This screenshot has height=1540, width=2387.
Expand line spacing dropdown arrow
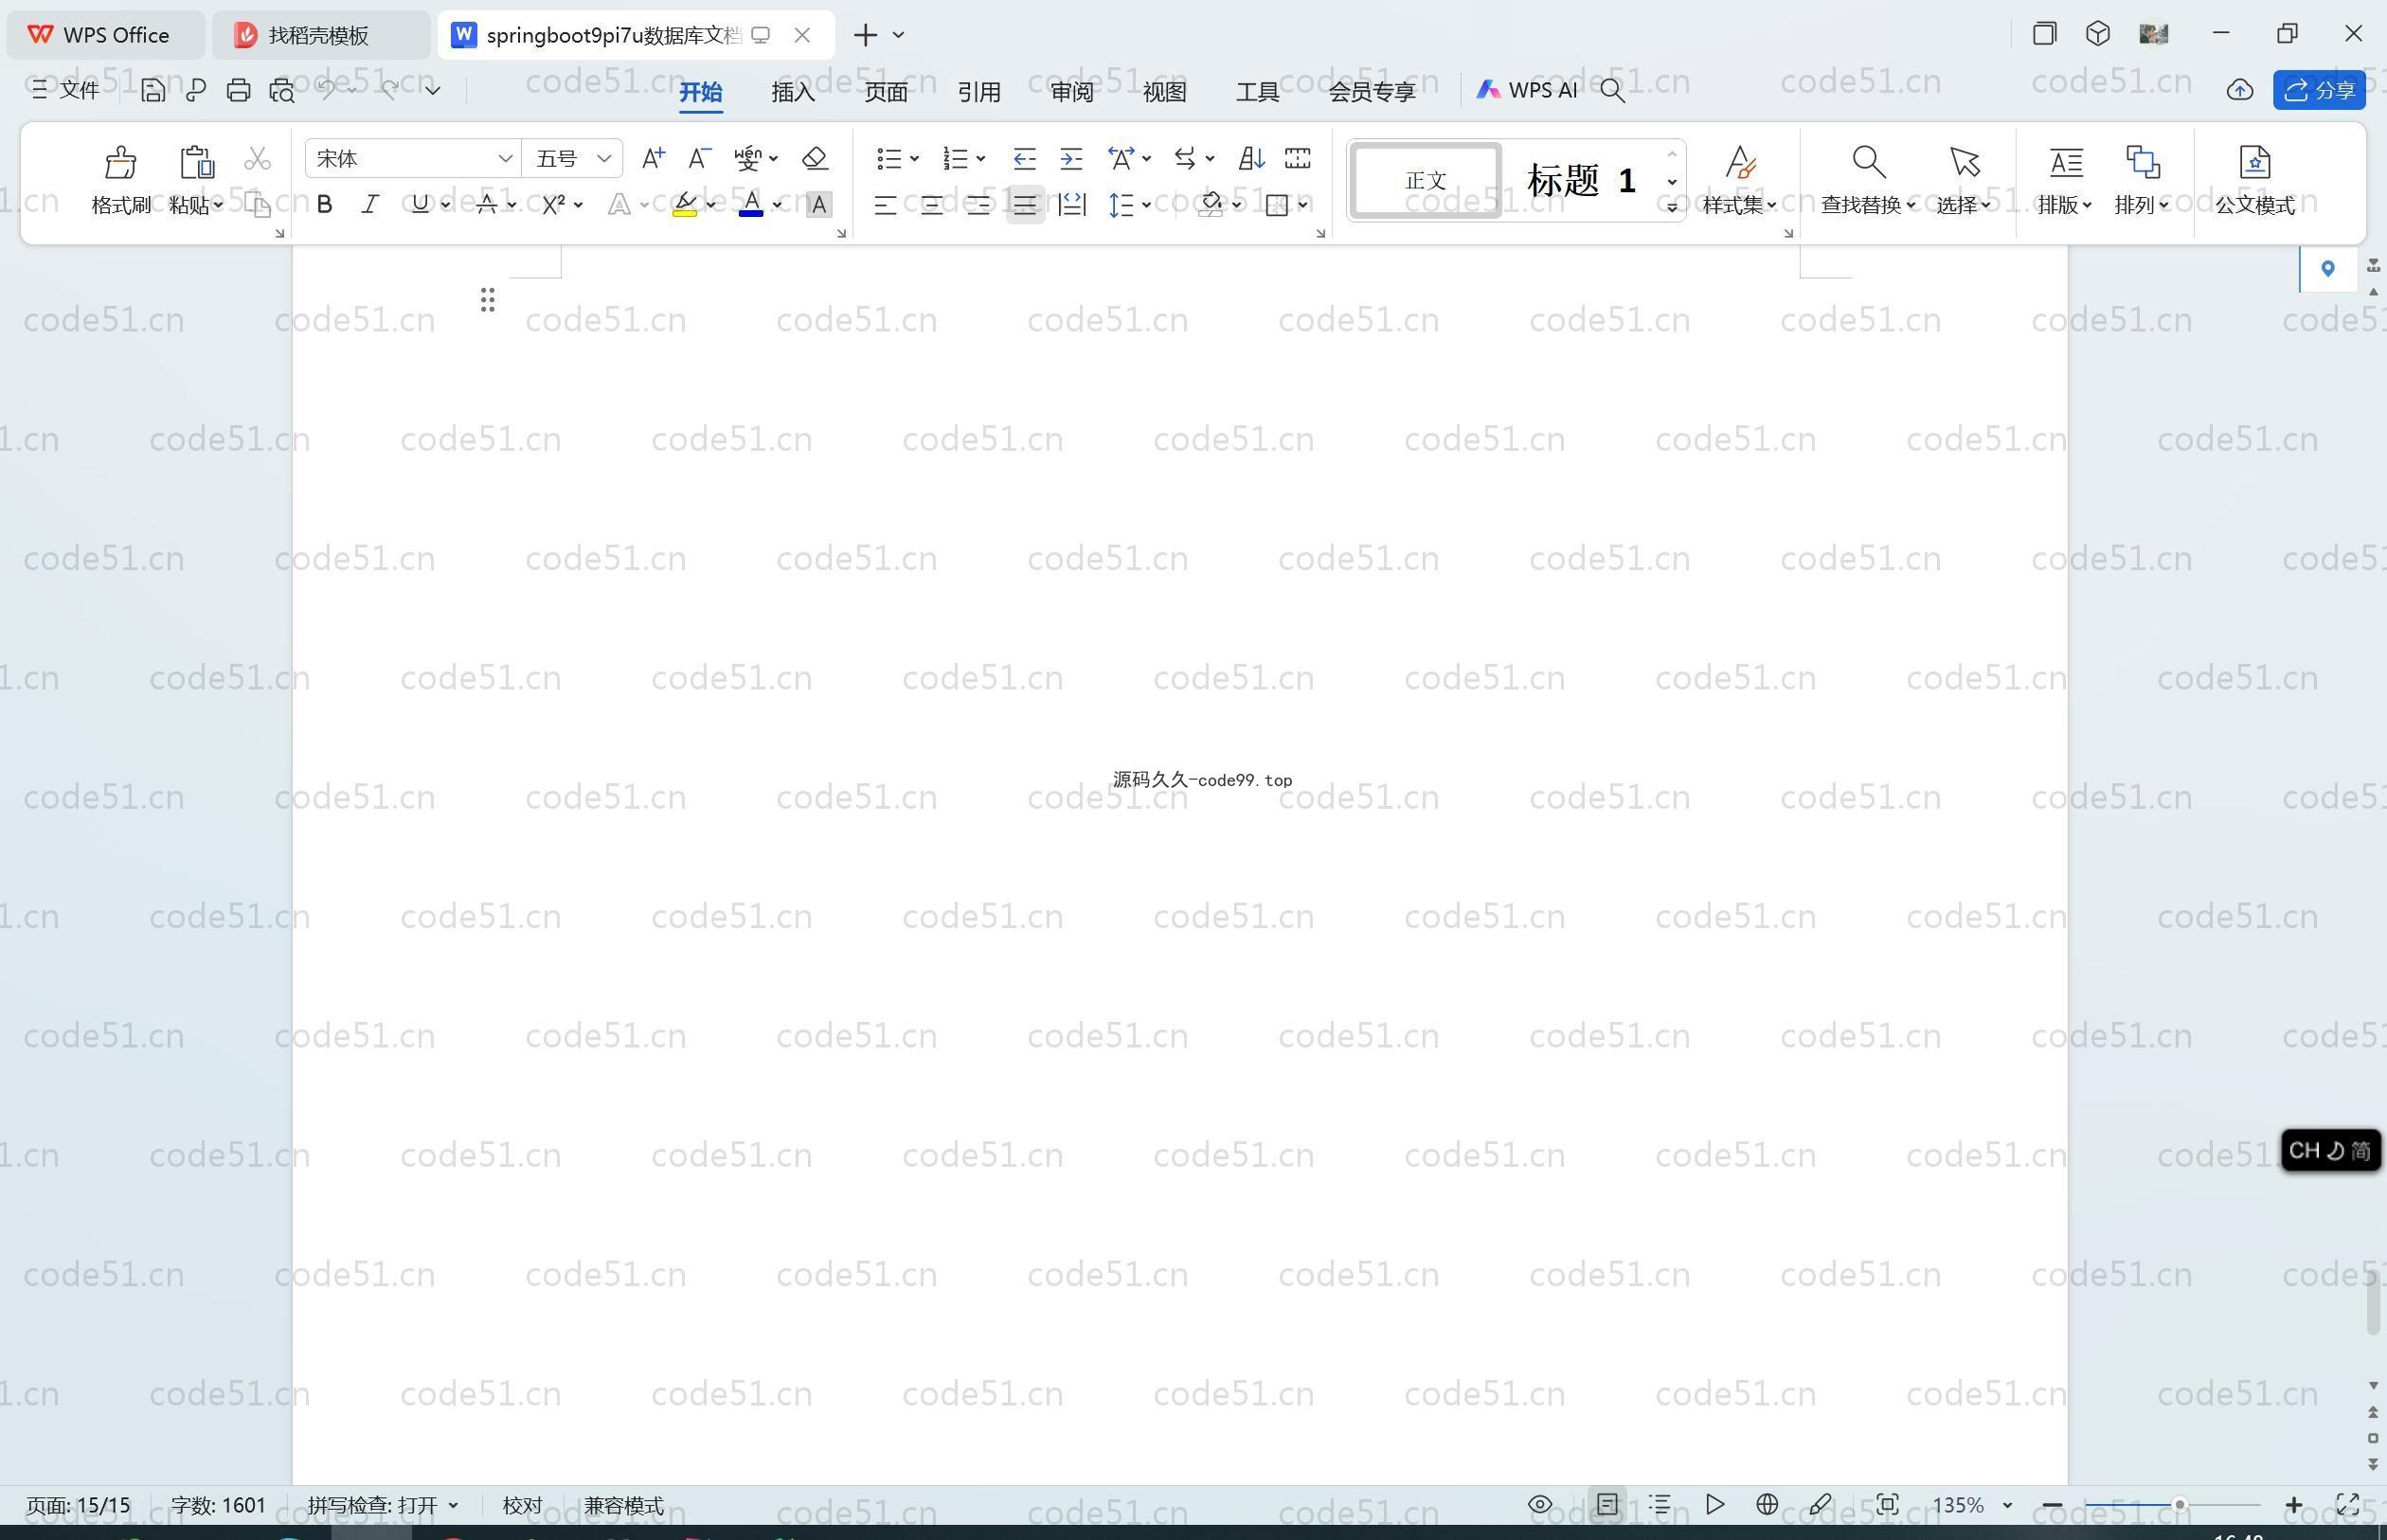(x=1146, y=205)
